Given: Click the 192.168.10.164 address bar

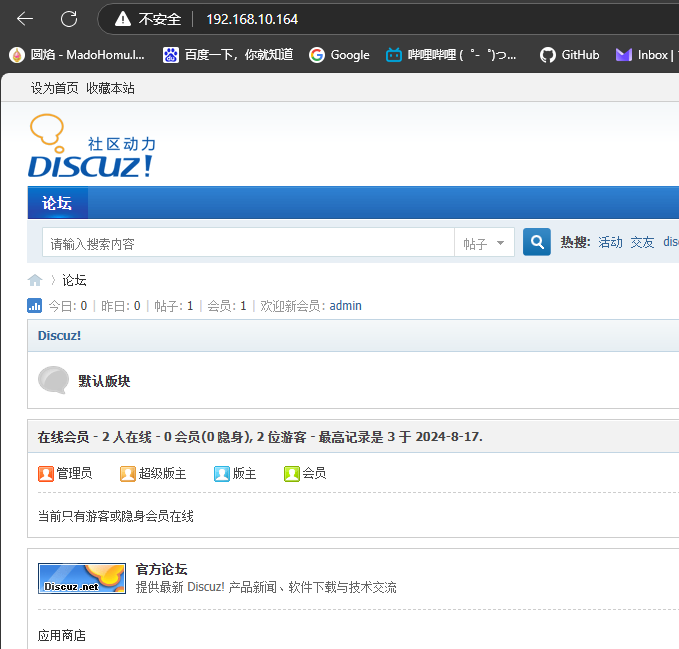Looking at the screenshot, I should click(252, 19).
